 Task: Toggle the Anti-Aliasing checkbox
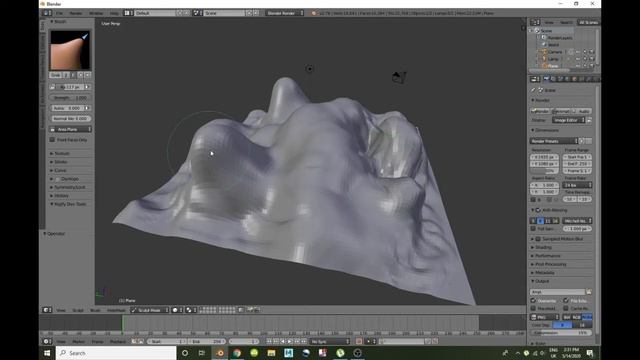coord(538,210)
